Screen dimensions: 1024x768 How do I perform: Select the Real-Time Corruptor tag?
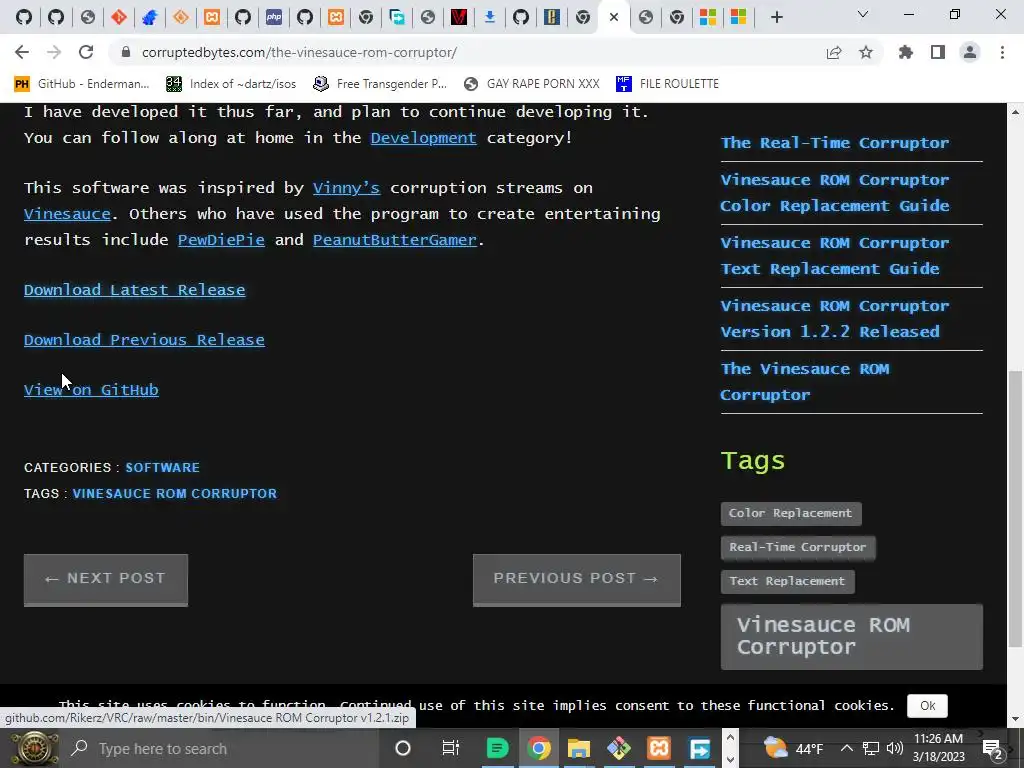(798, 547)
